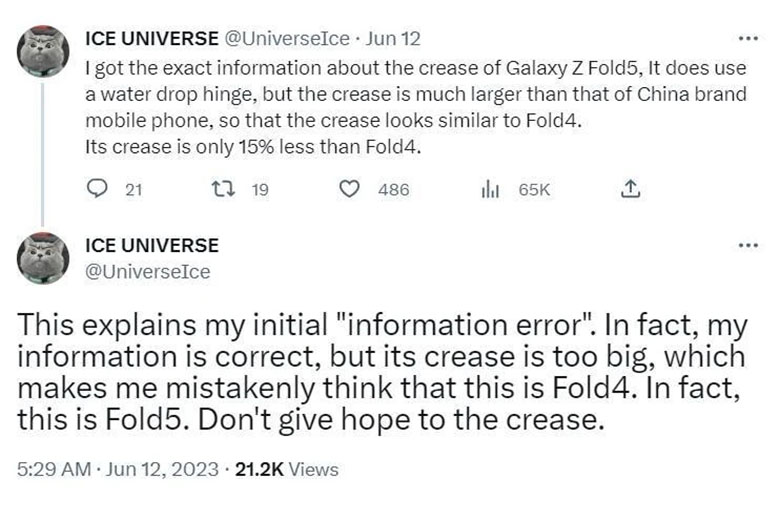Click the cat avatar on the second tweet
Image resolution: width=780 pixels, height=520 pixels.
tap(43, 258)
